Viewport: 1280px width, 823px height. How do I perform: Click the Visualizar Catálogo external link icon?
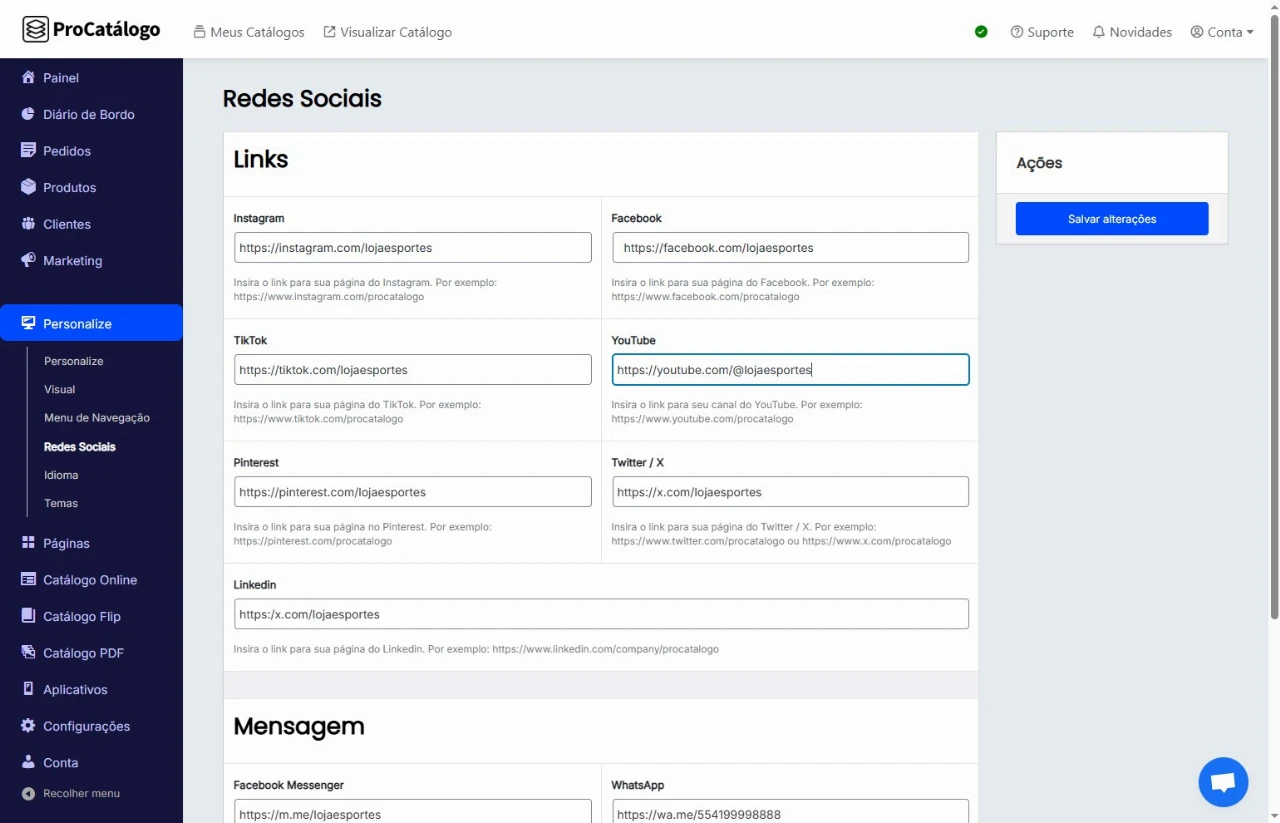coord(329,32)
